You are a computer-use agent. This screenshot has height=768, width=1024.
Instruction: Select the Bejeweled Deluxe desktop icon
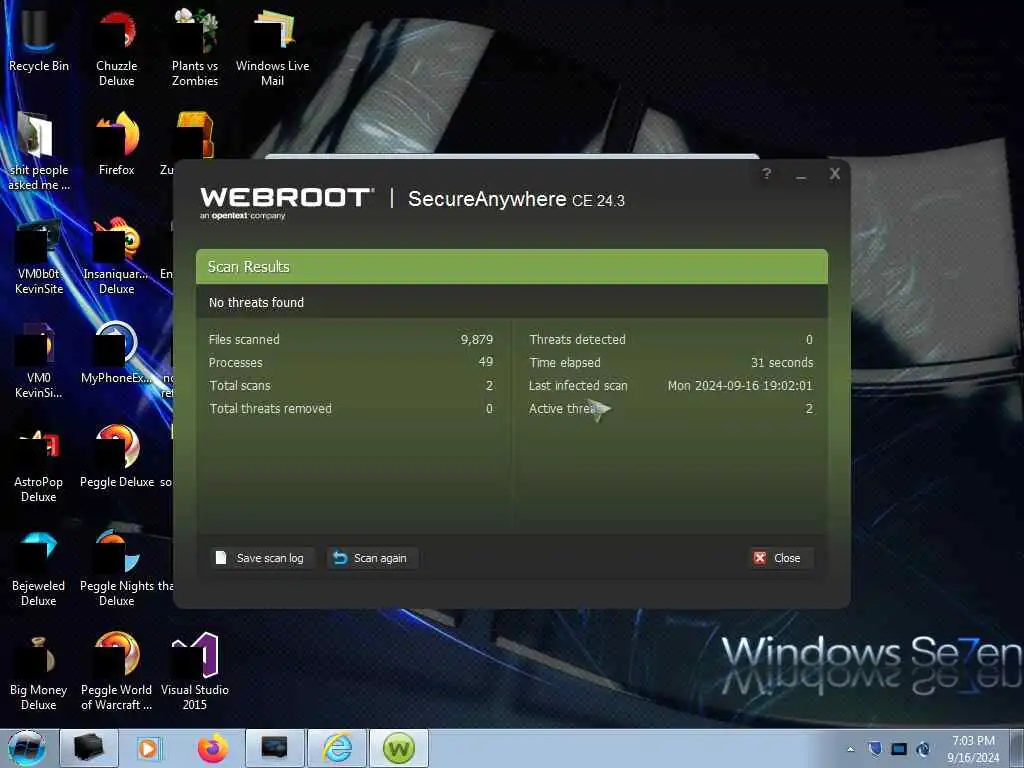coord(39,568)
